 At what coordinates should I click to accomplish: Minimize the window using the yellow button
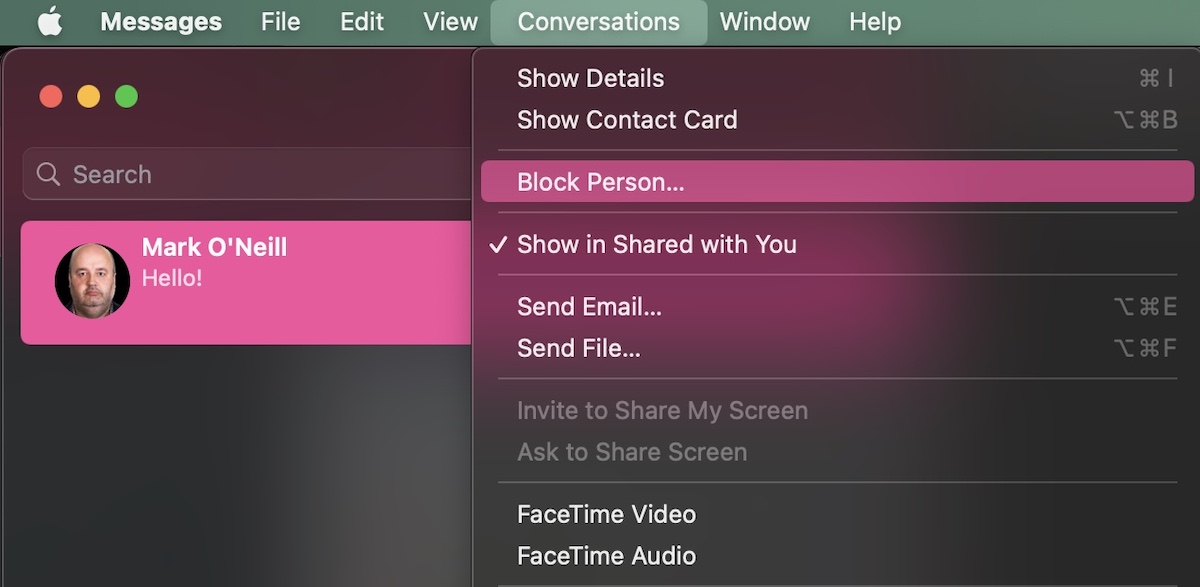[x=89, y=97]
